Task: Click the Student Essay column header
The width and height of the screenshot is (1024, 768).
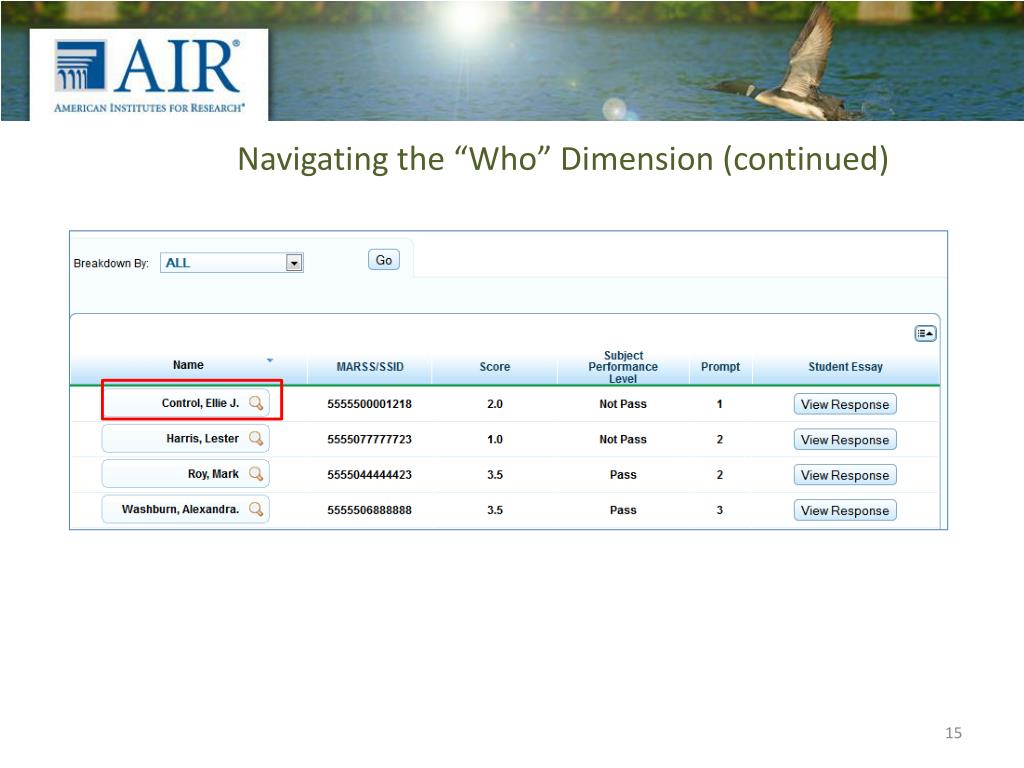Action: pyautogui.click(x=845, y=367)
